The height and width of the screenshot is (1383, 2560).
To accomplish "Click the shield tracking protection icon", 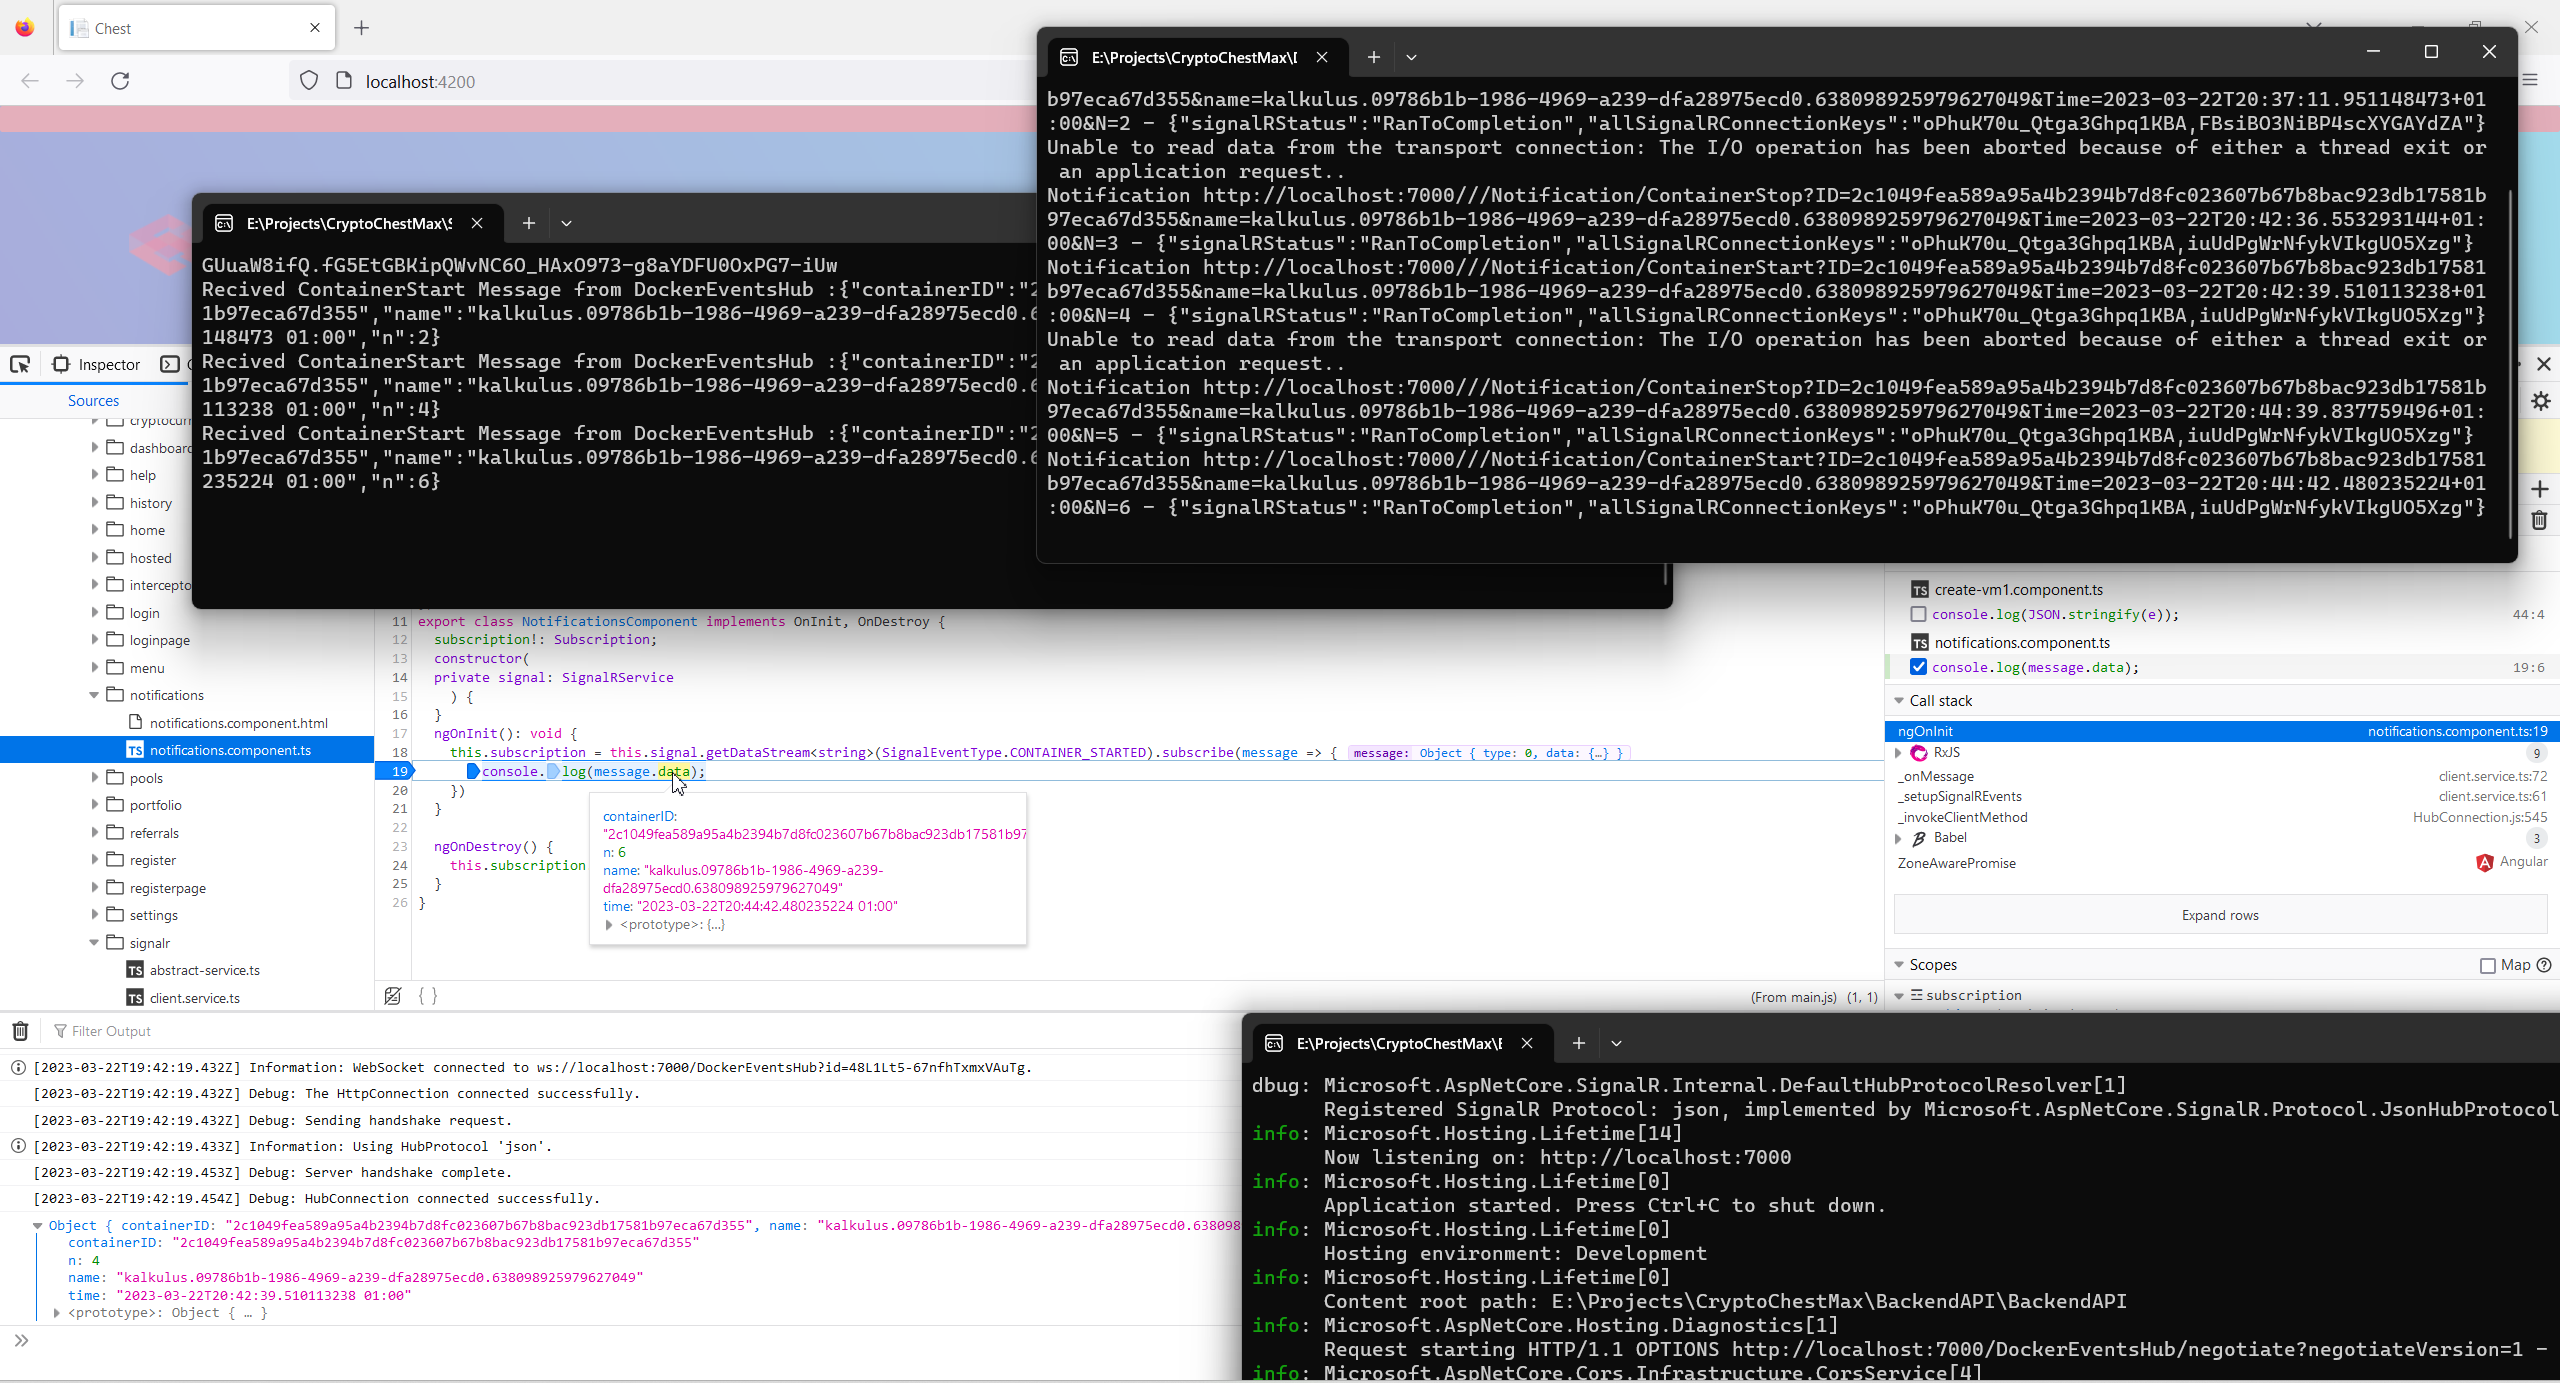I will tap(309, 81).
